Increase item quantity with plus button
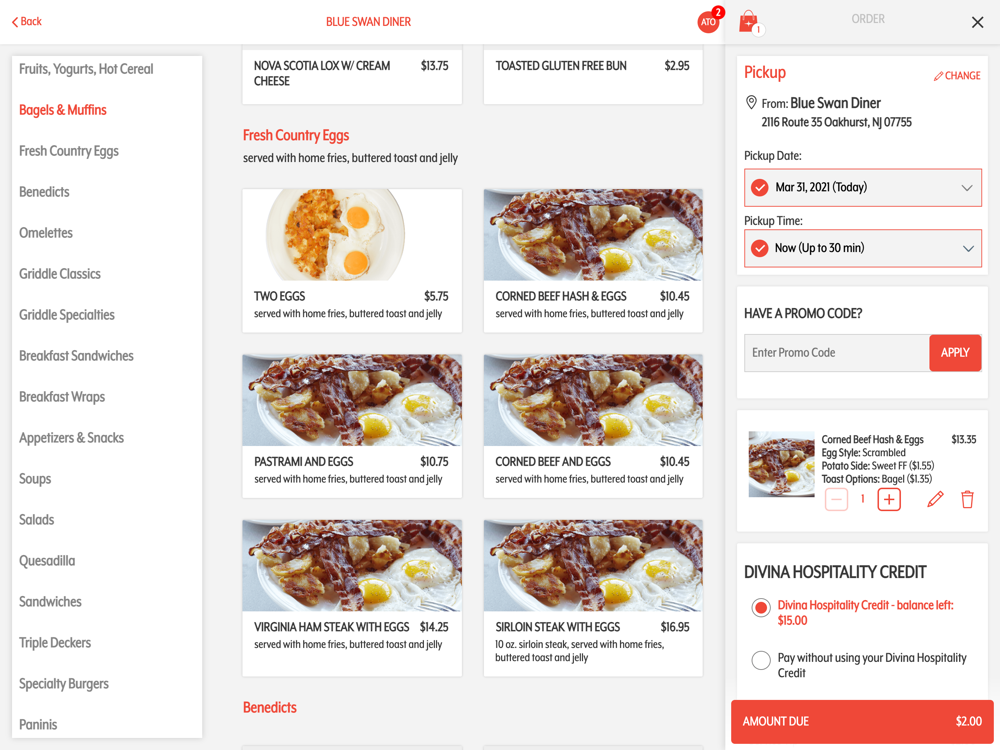The width and height of the screenshot is (1000, 750). point(889,499)
